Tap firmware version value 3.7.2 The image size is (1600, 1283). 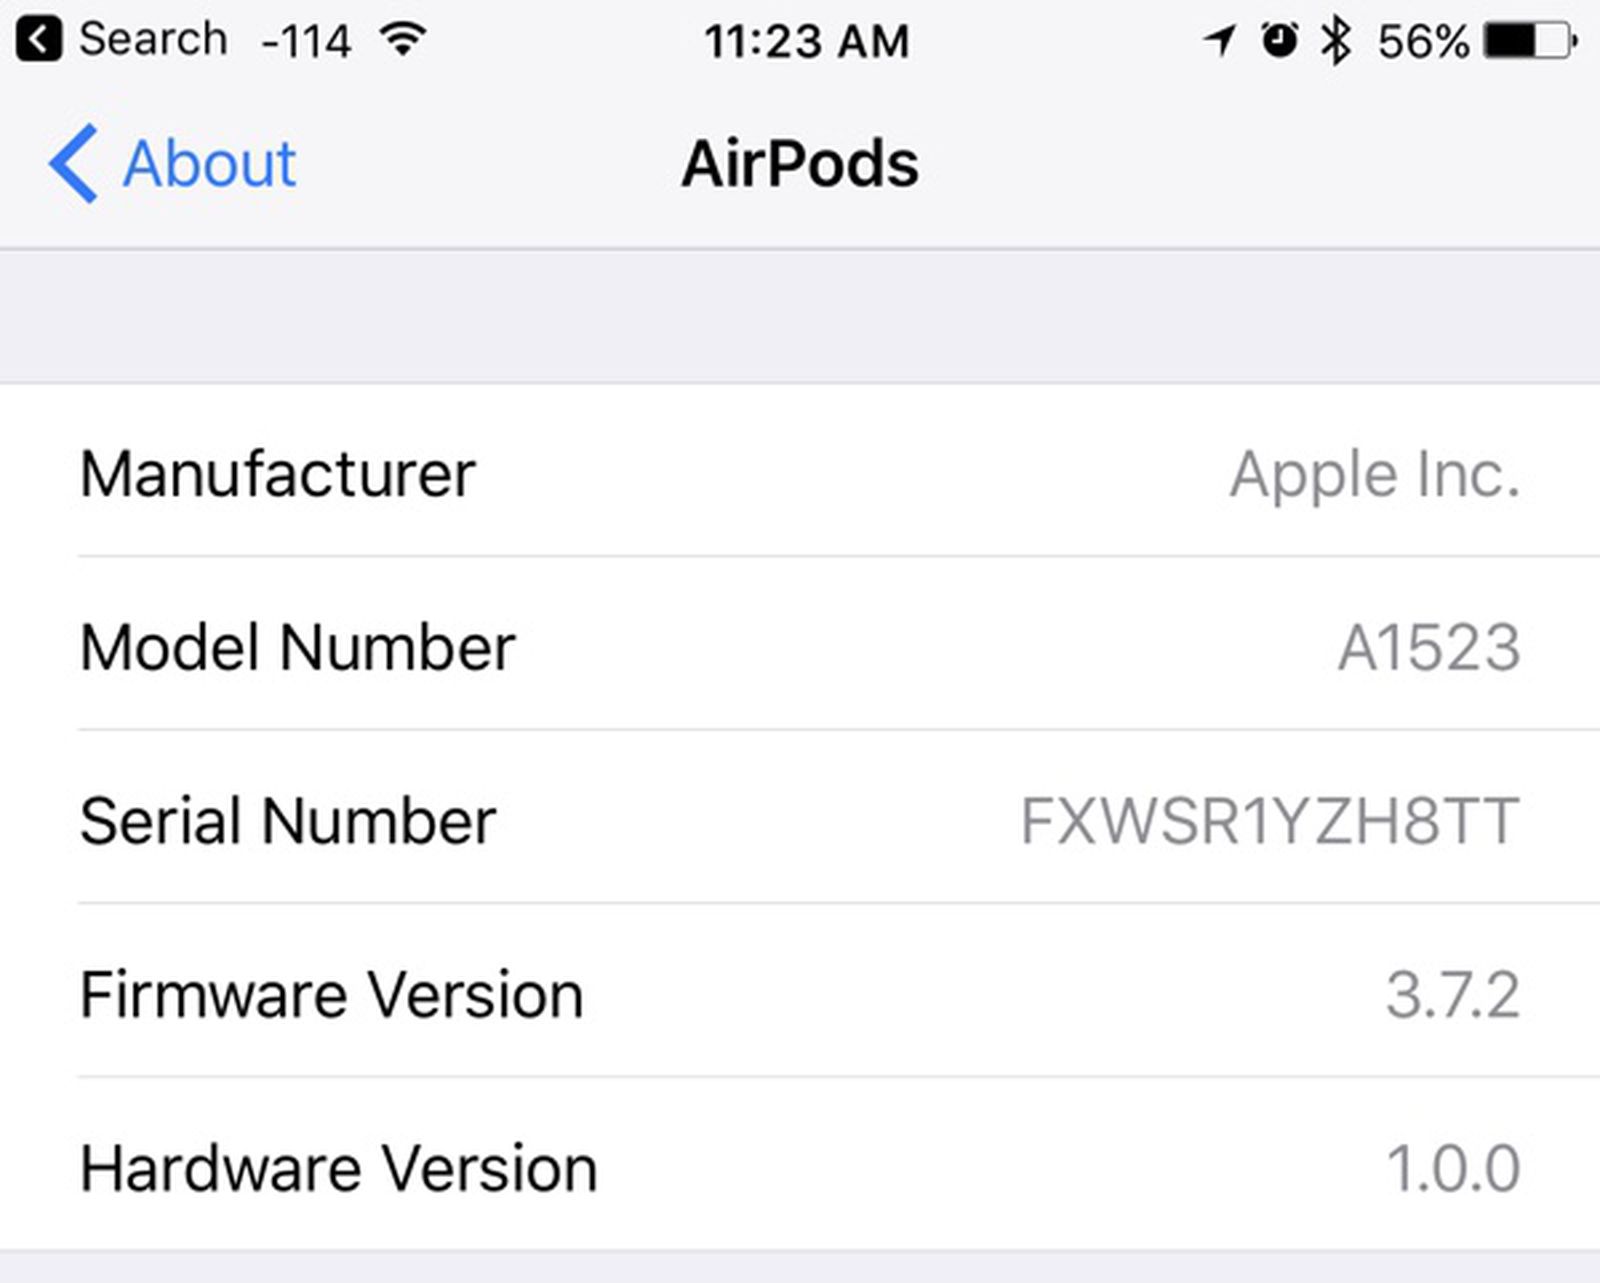1452,994
